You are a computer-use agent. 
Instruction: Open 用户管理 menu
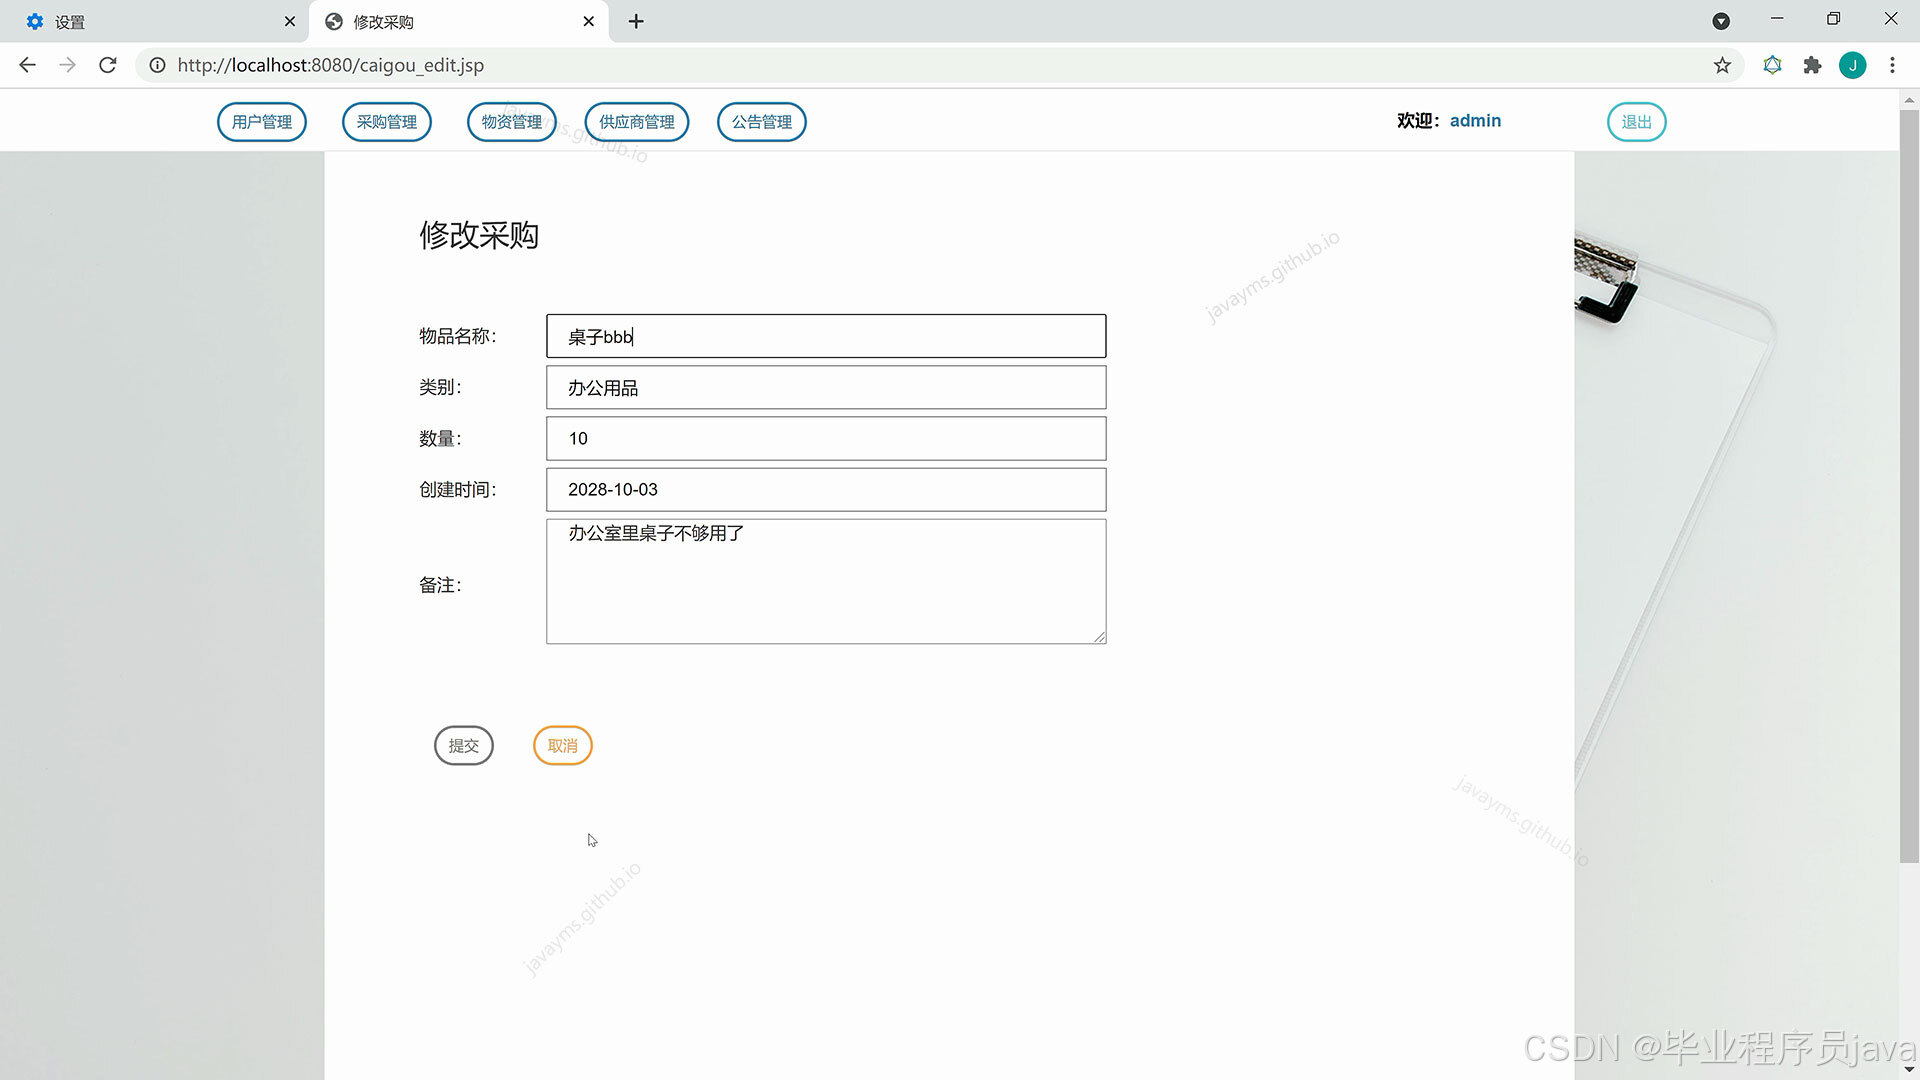(x=262, y=122)
